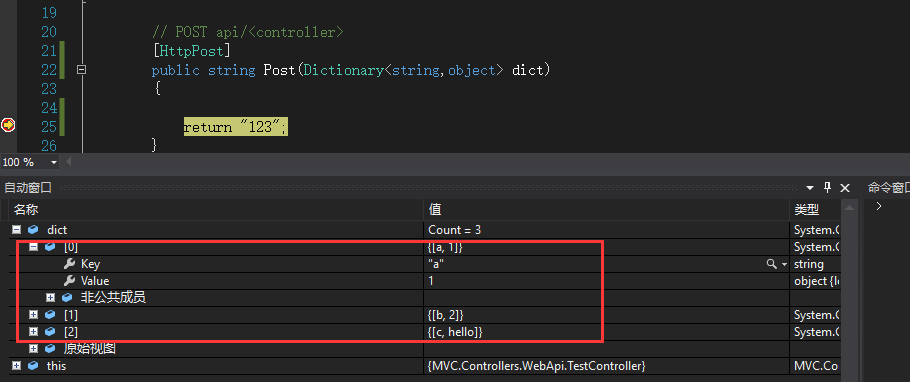Expand the this variable node

coord(16,366)
